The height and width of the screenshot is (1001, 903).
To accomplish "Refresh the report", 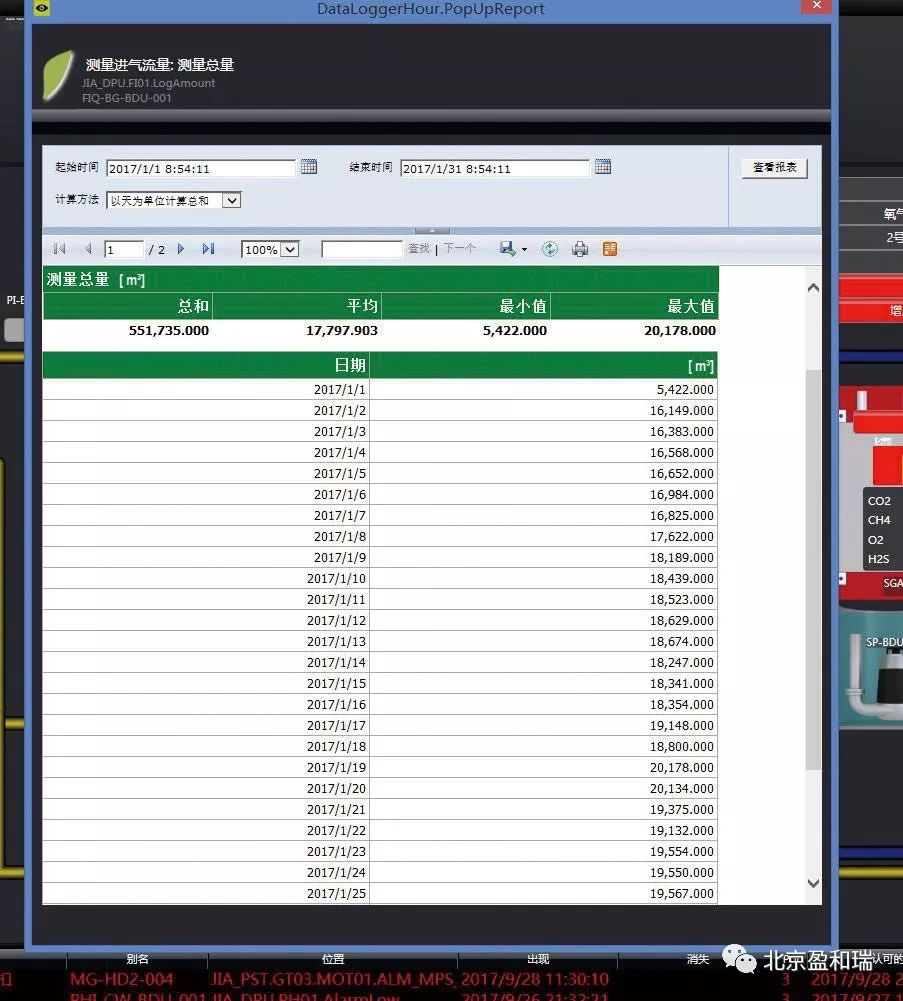I will coord(549,249).
